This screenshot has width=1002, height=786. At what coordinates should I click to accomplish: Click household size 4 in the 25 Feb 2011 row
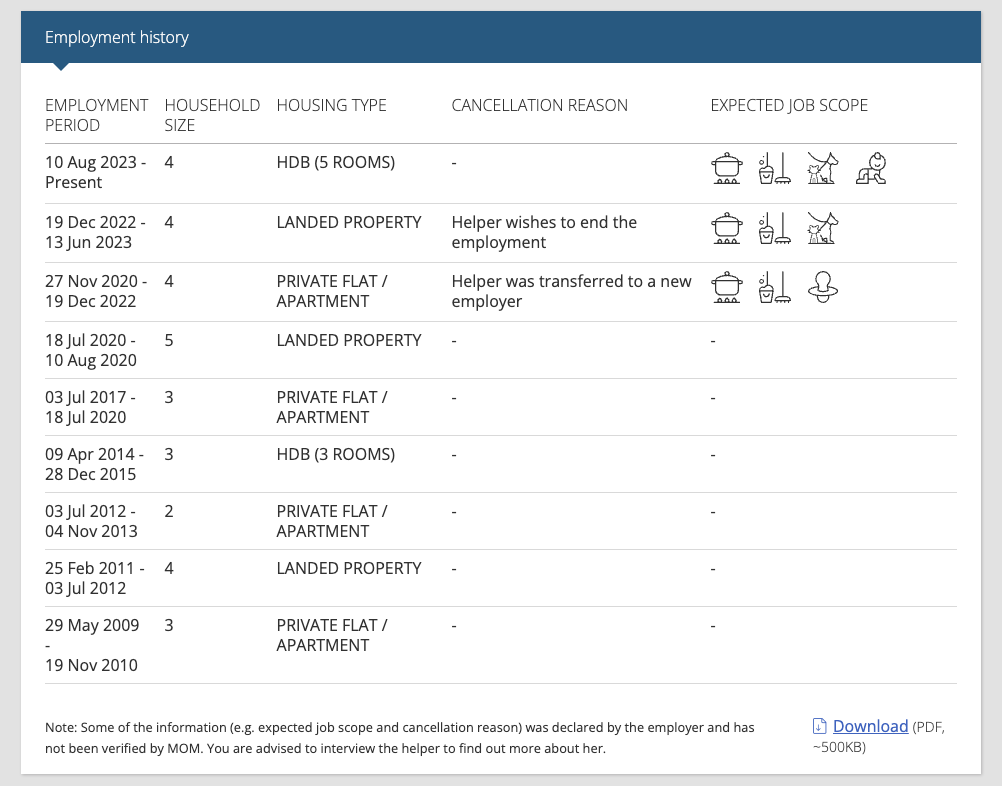[169, 568]
